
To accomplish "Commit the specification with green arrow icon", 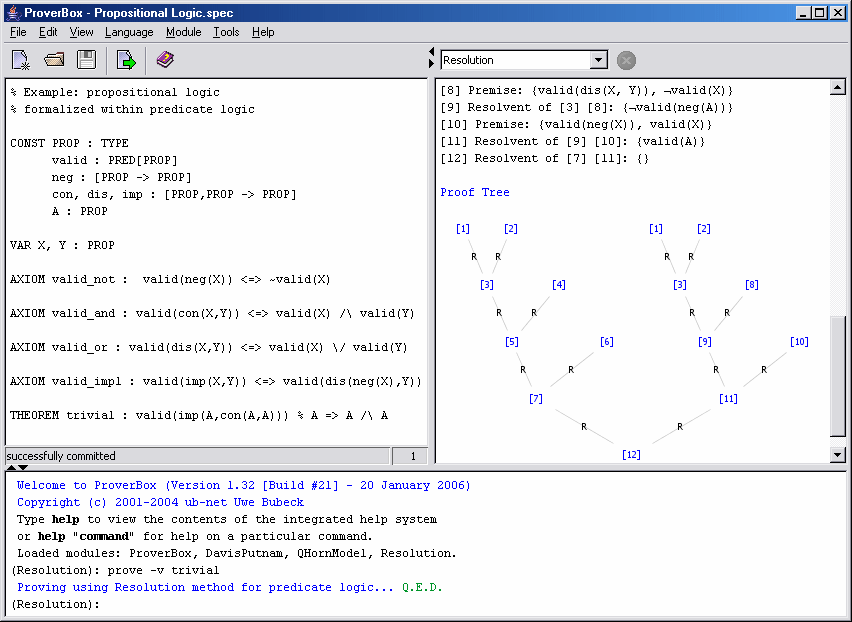I will 126,60.
